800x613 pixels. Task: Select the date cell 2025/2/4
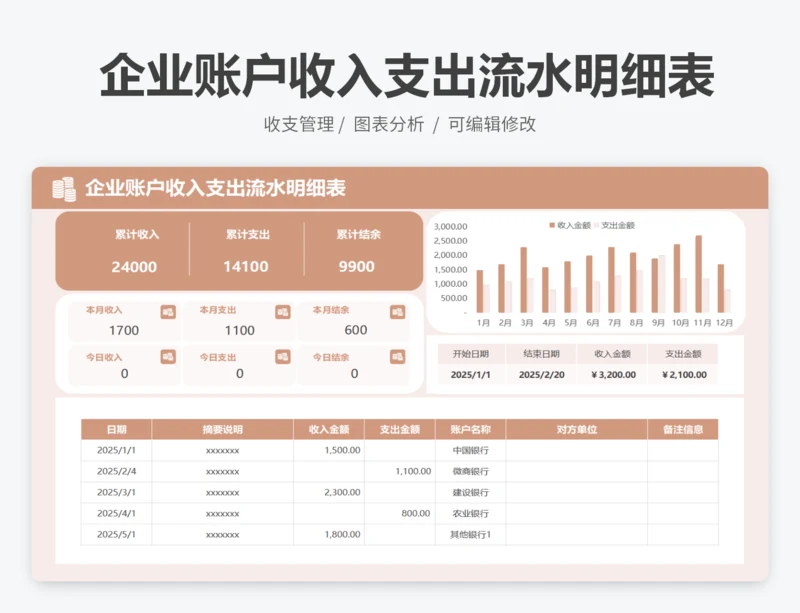[x=116, y=471]
